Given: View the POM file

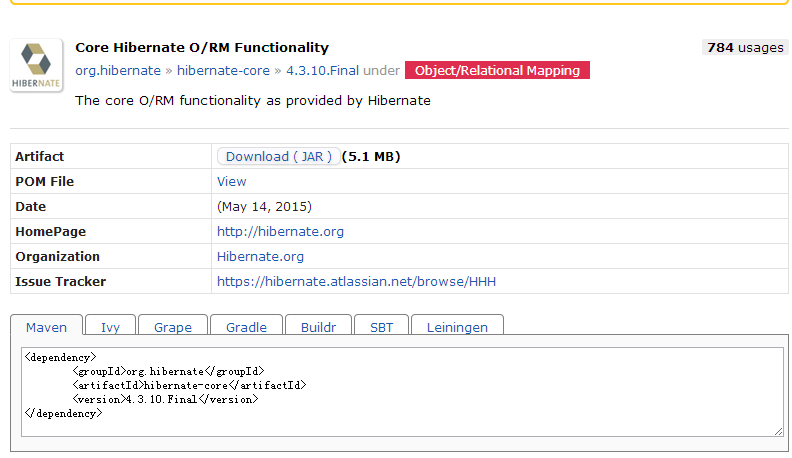Looking at the screenshot, I should pyautogui.click(x=231, y=182).
